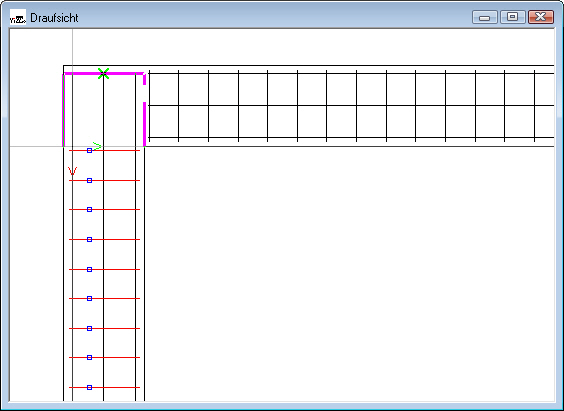Open the Draufsicht window icon menu
The width and height of the screenshot is (564, 411).
[x=18, y=18]
